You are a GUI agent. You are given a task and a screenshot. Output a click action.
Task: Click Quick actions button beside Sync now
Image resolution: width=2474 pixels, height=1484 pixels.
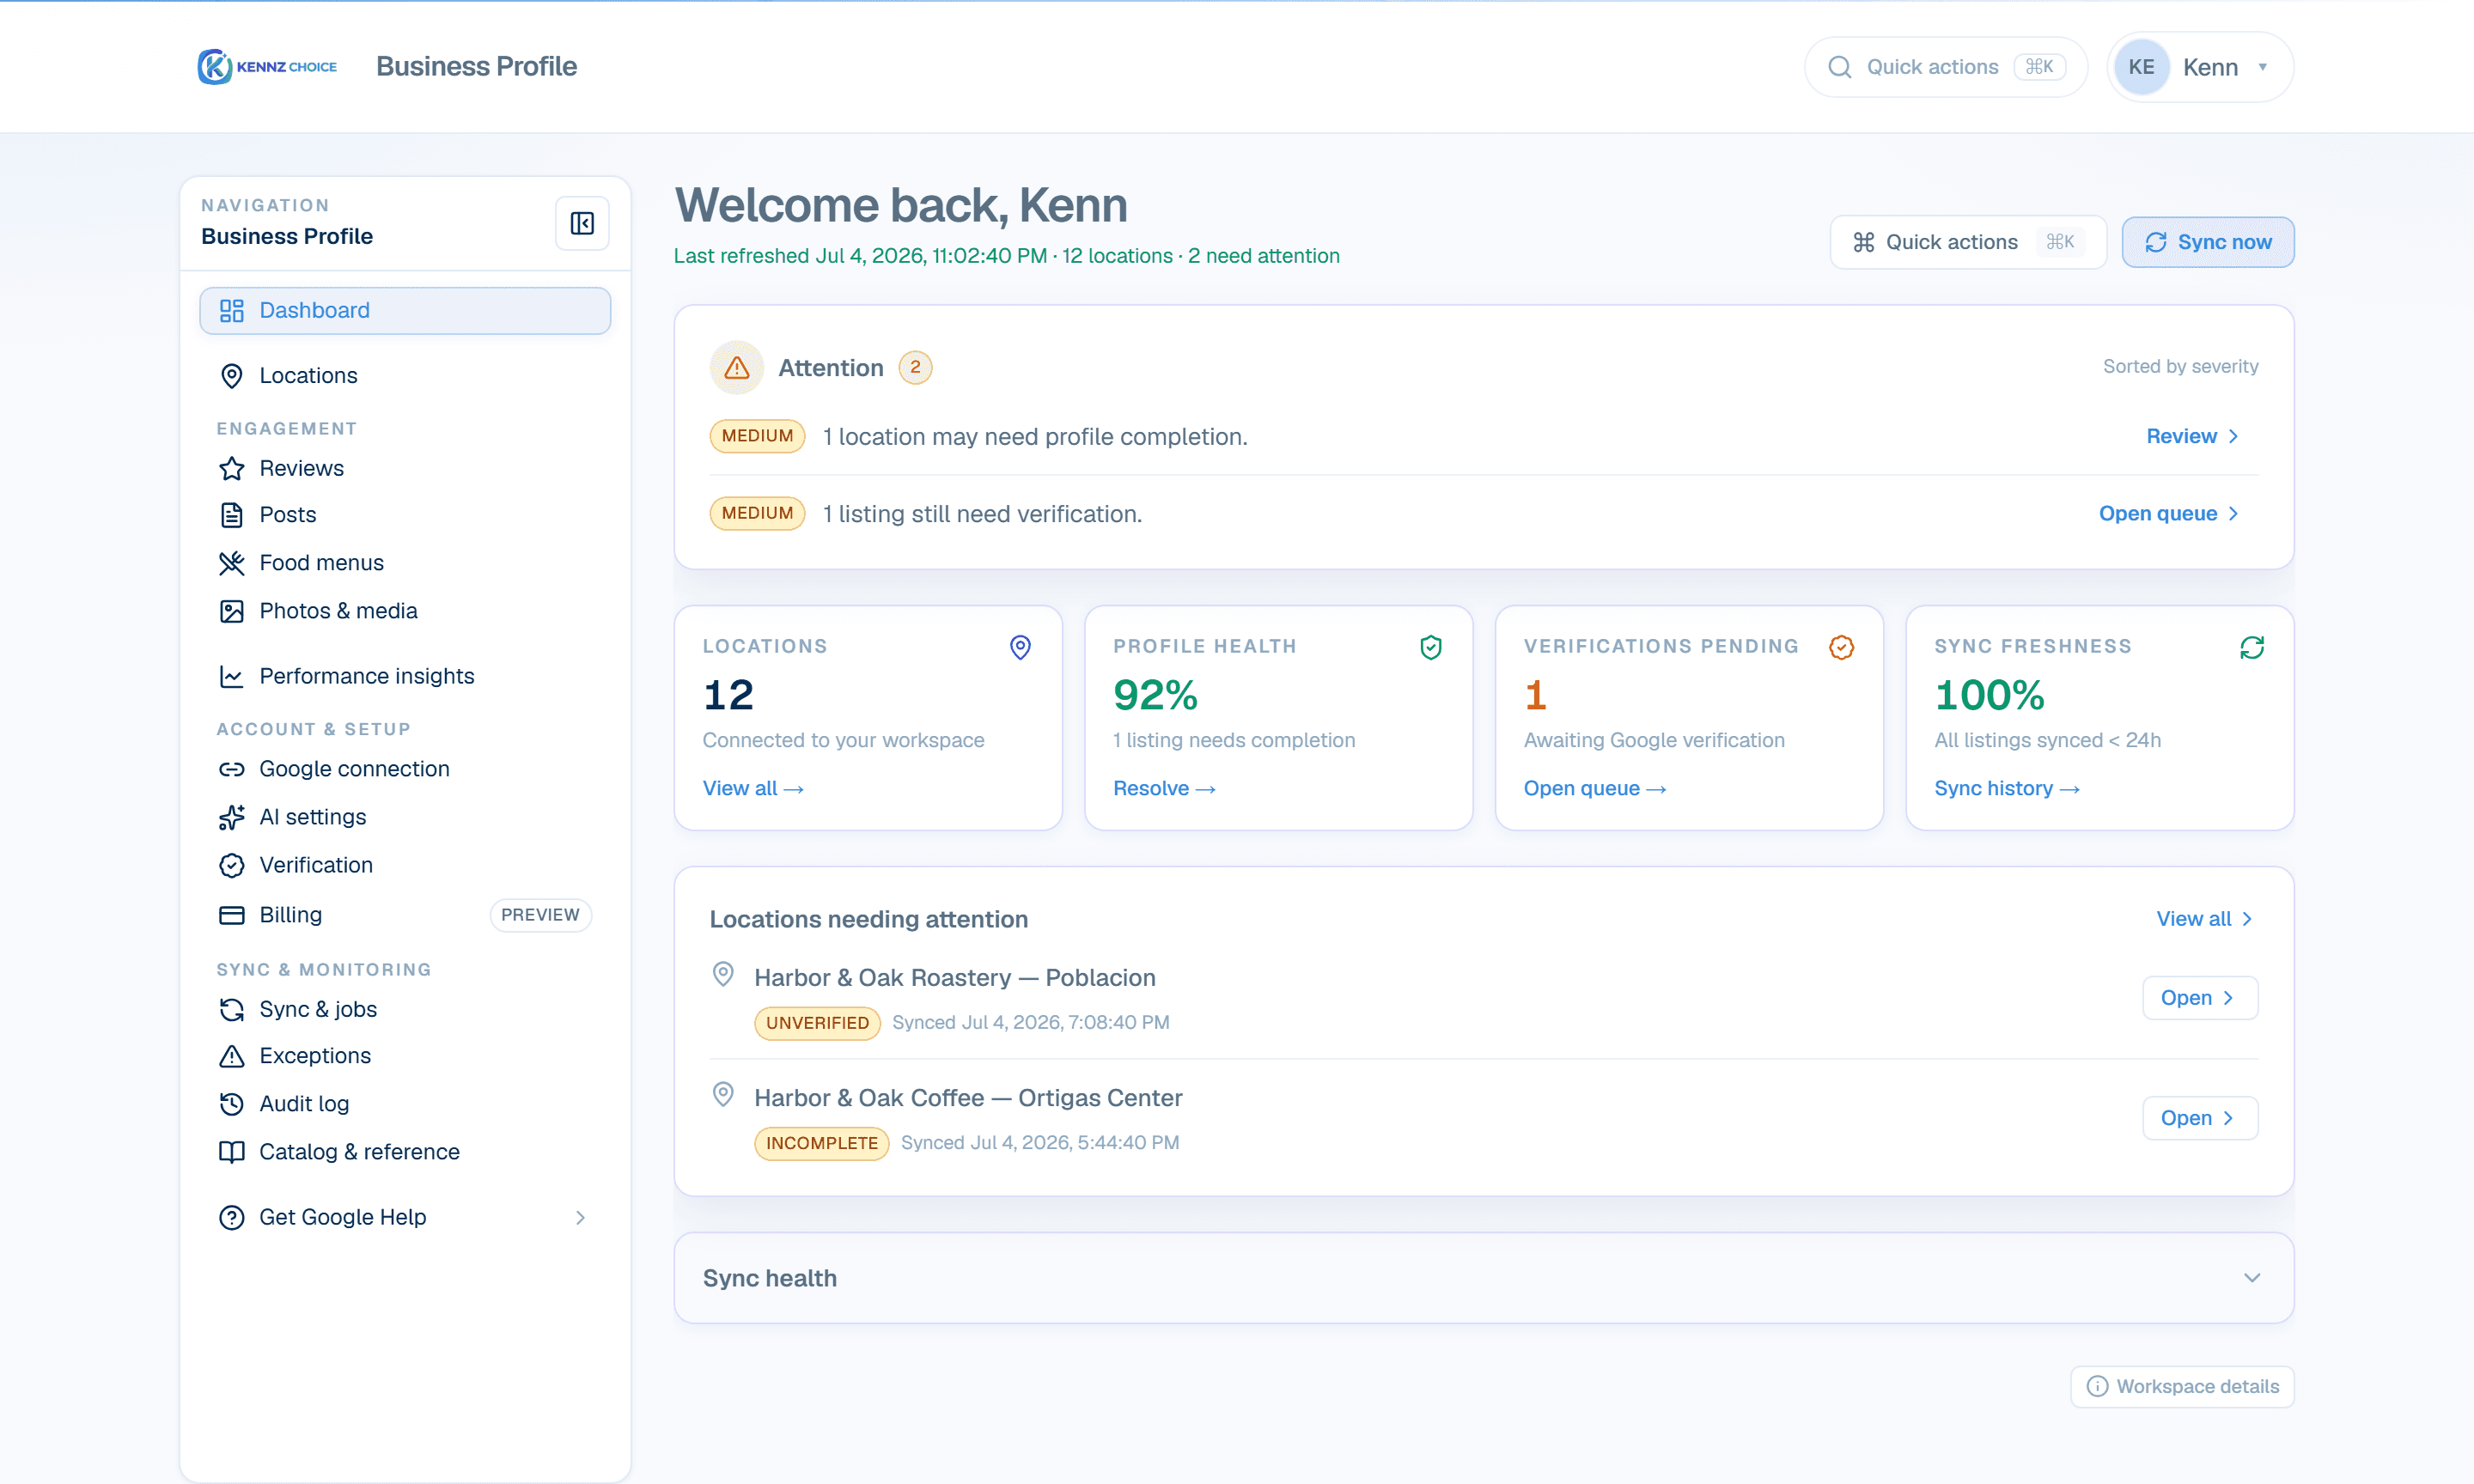tap(1967, 242)
